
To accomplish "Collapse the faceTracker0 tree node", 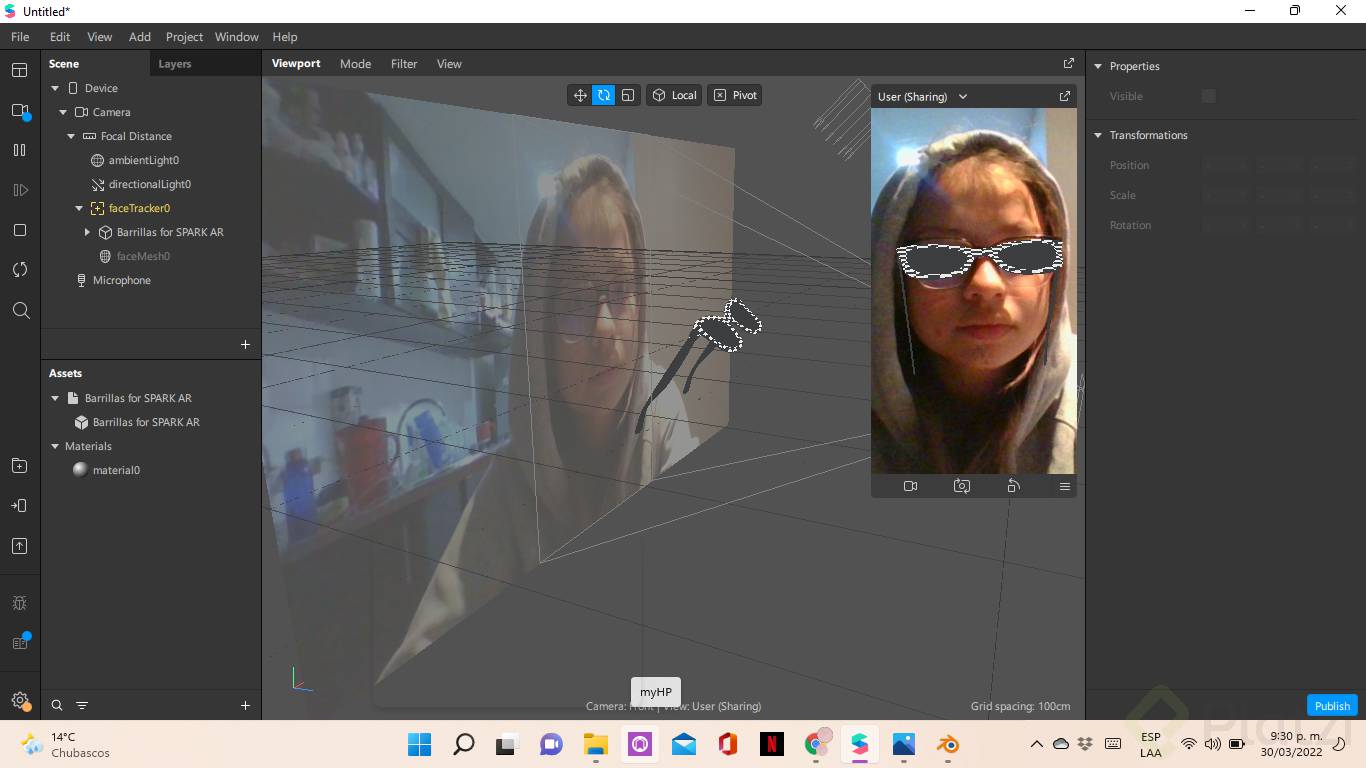I will (79, 208).
